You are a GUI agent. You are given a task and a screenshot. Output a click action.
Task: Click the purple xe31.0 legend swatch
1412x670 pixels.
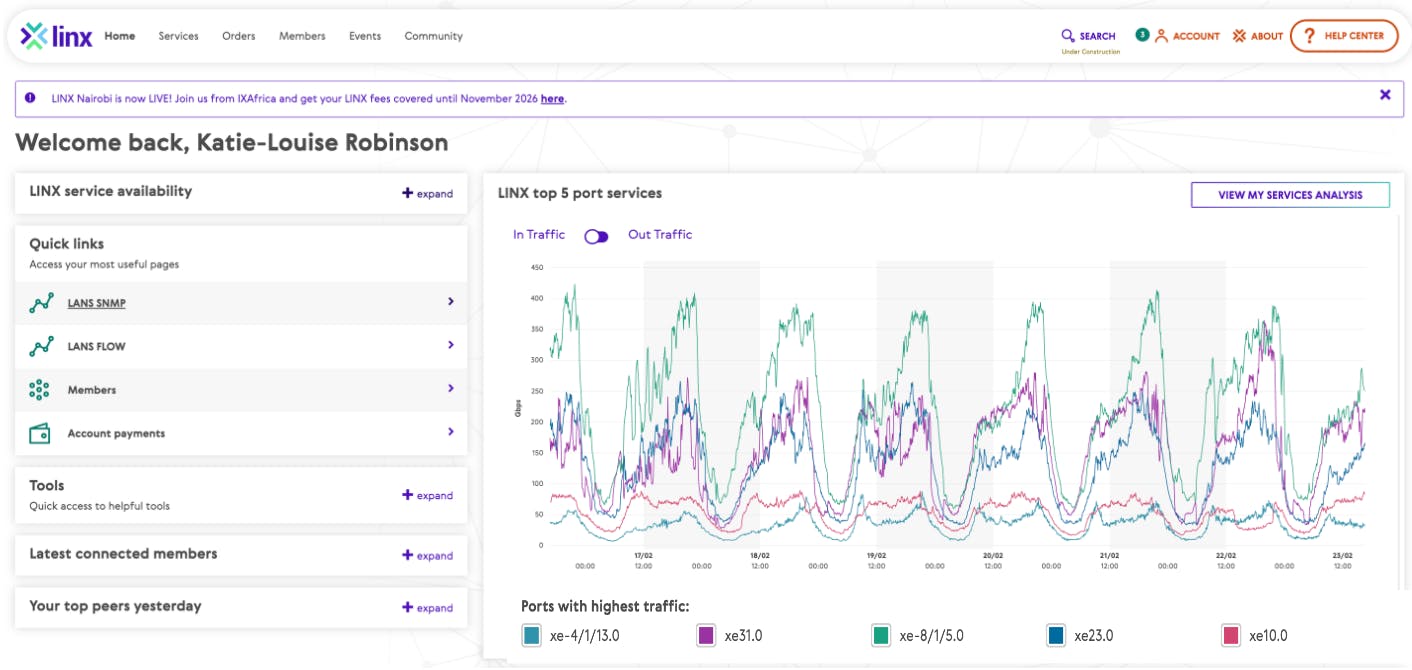[706, 635]
